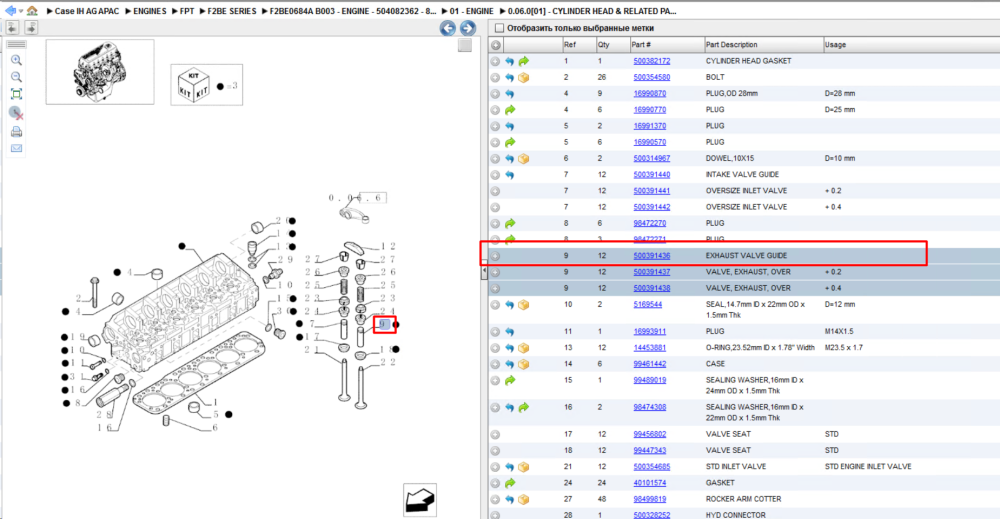The width and height of the screenshot is (1000, 519).
Task: Click the blue arrow on INTAKE VALVE GUIDE row
Action: coord(510,175)
